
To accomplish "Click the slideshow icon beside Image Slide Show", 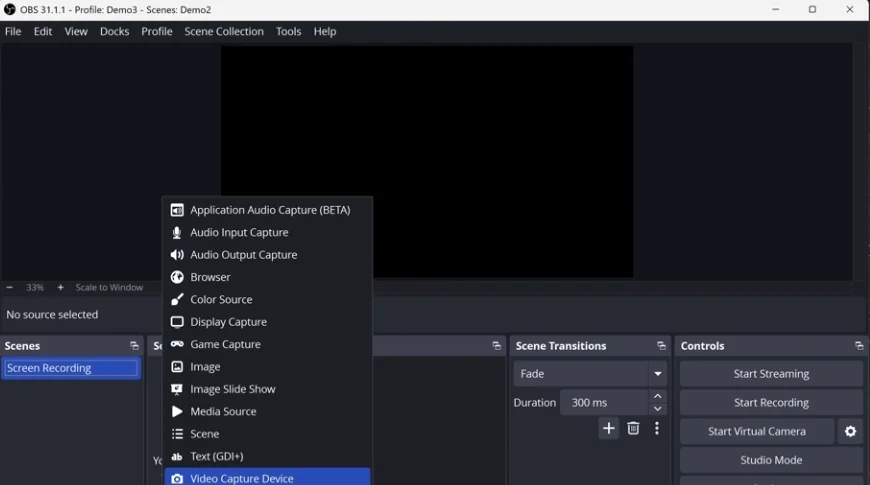I will 177,389.
